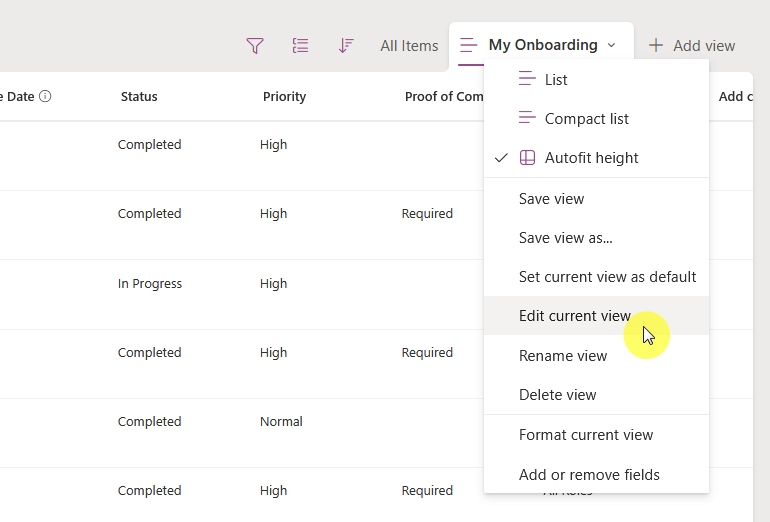Click the In Progress status cell
This screenshot has height=522, width=770.
(150, 284)
